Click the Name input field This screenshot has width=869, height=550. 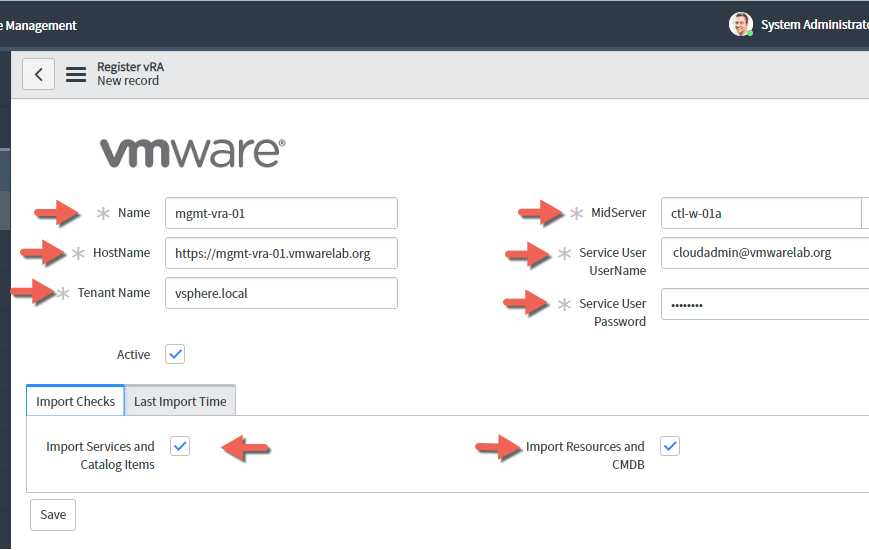click(x=281, y=213)
